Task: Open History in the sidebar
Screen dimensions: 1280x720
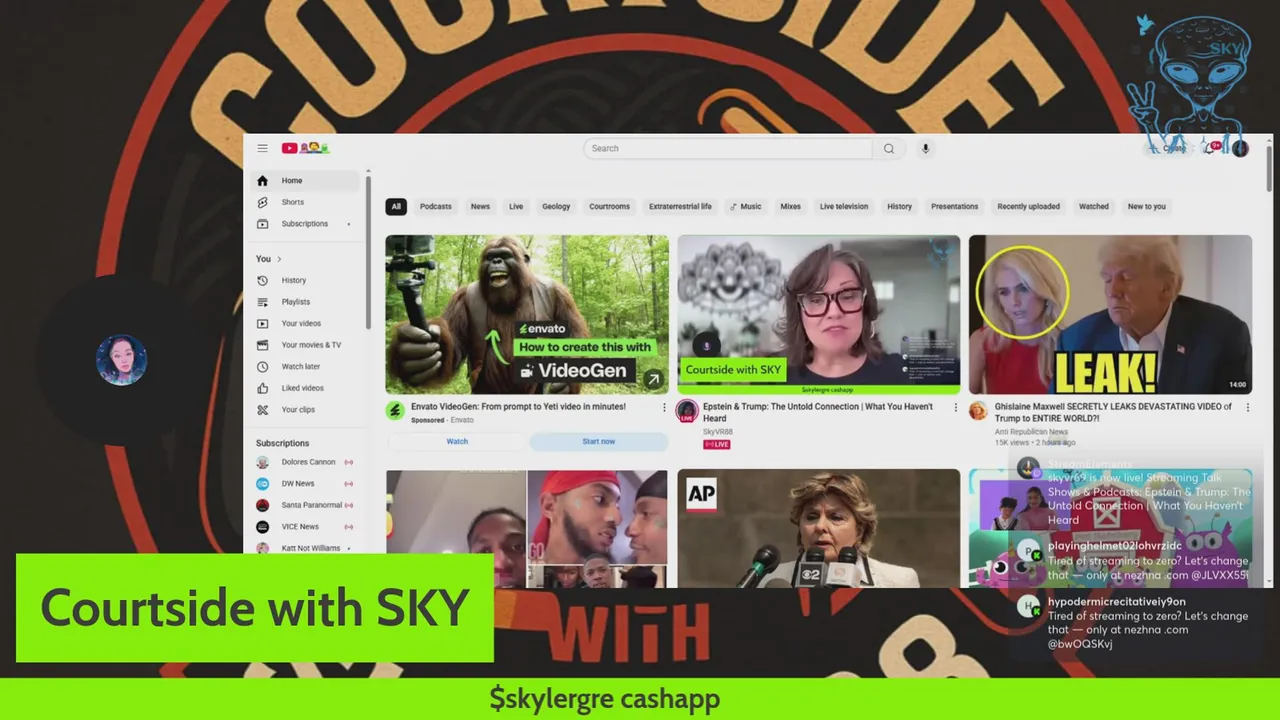Action: tap(303, 280)
